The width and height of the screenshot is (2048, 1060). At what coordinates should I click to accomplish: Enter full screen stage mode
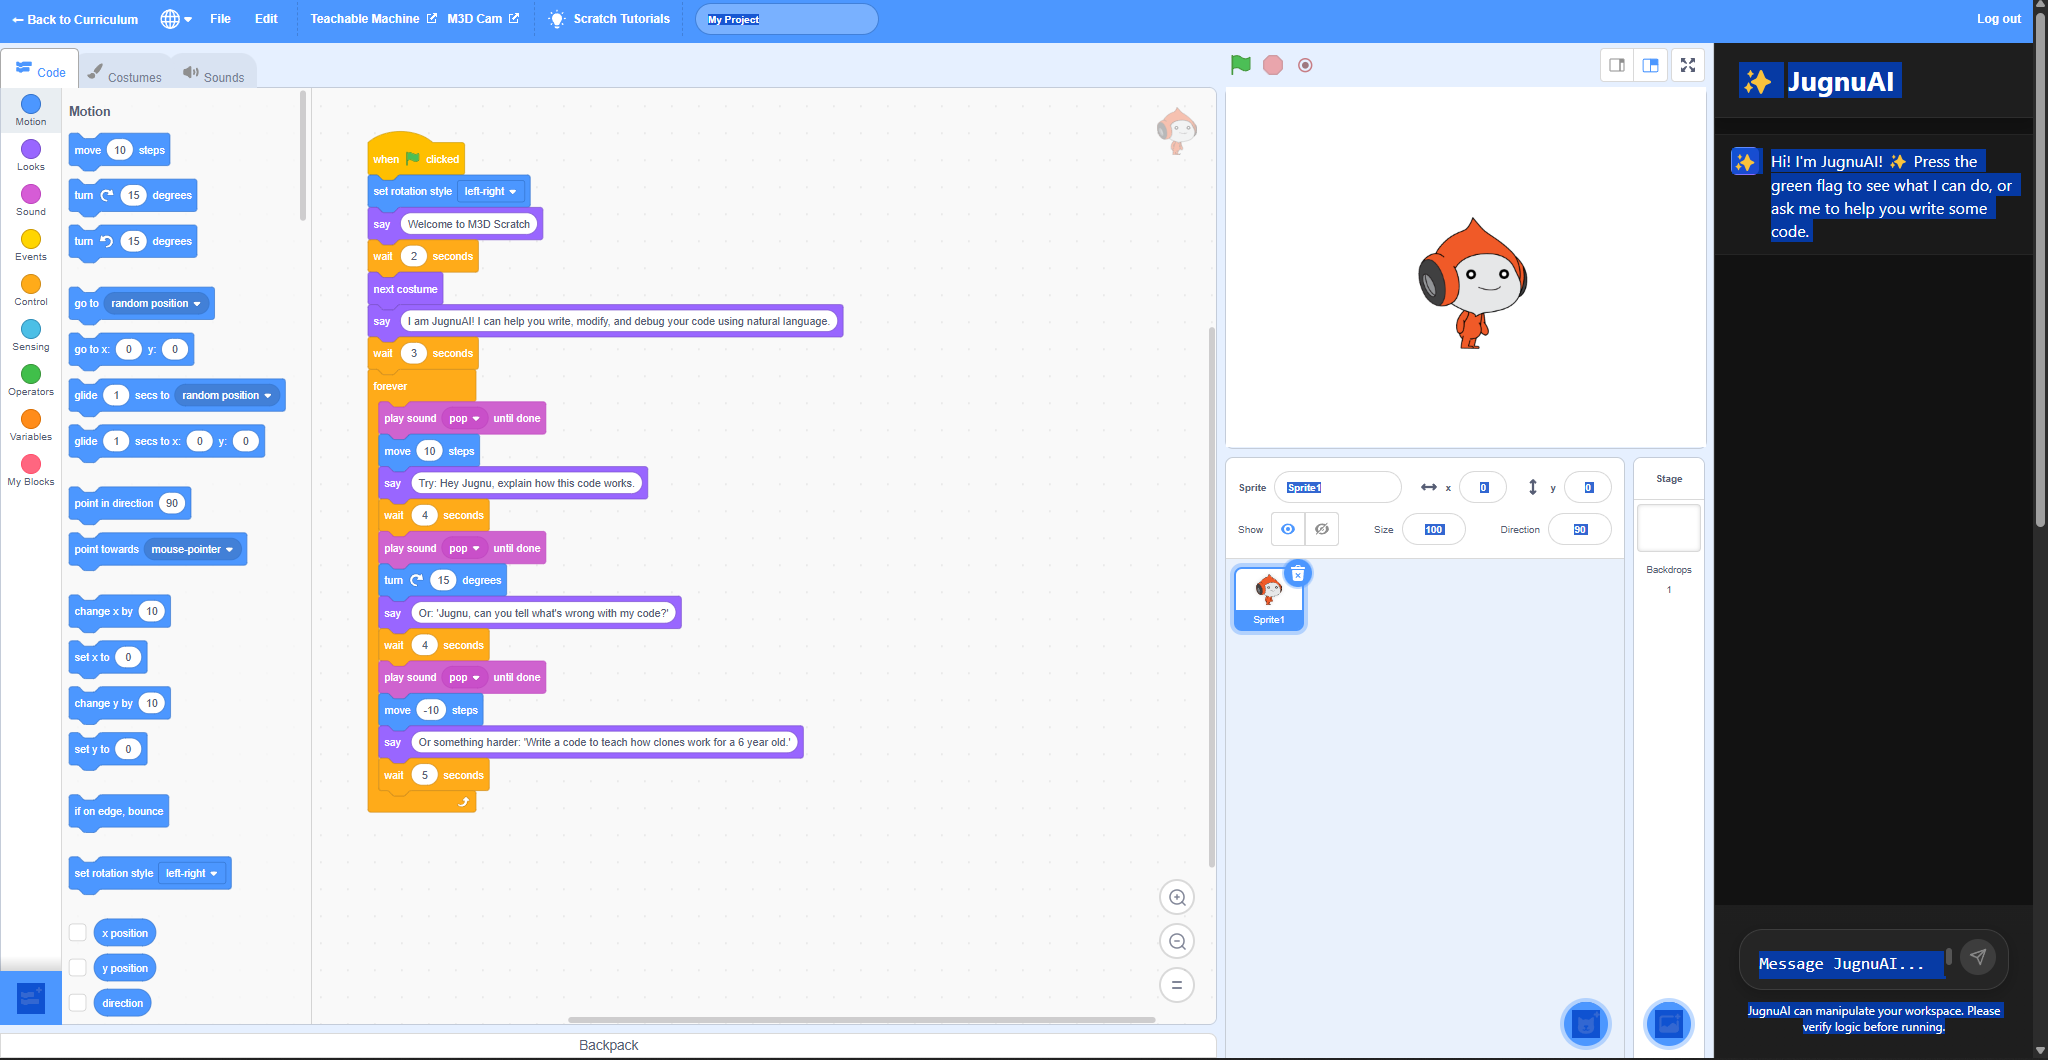pyautogui.click(x=1688, y=65)
